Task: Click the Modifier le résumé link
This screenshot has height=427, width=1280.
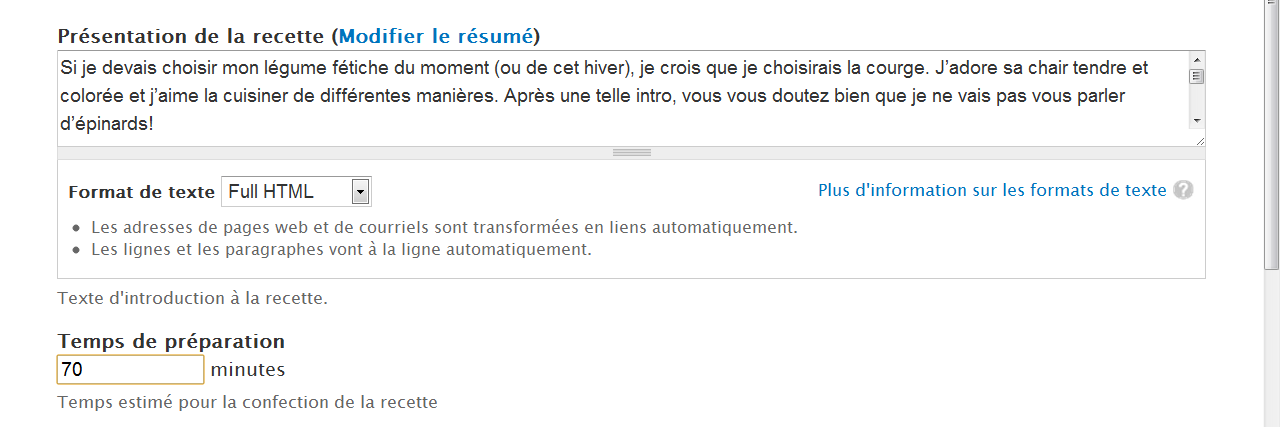Action: point(435,37)
